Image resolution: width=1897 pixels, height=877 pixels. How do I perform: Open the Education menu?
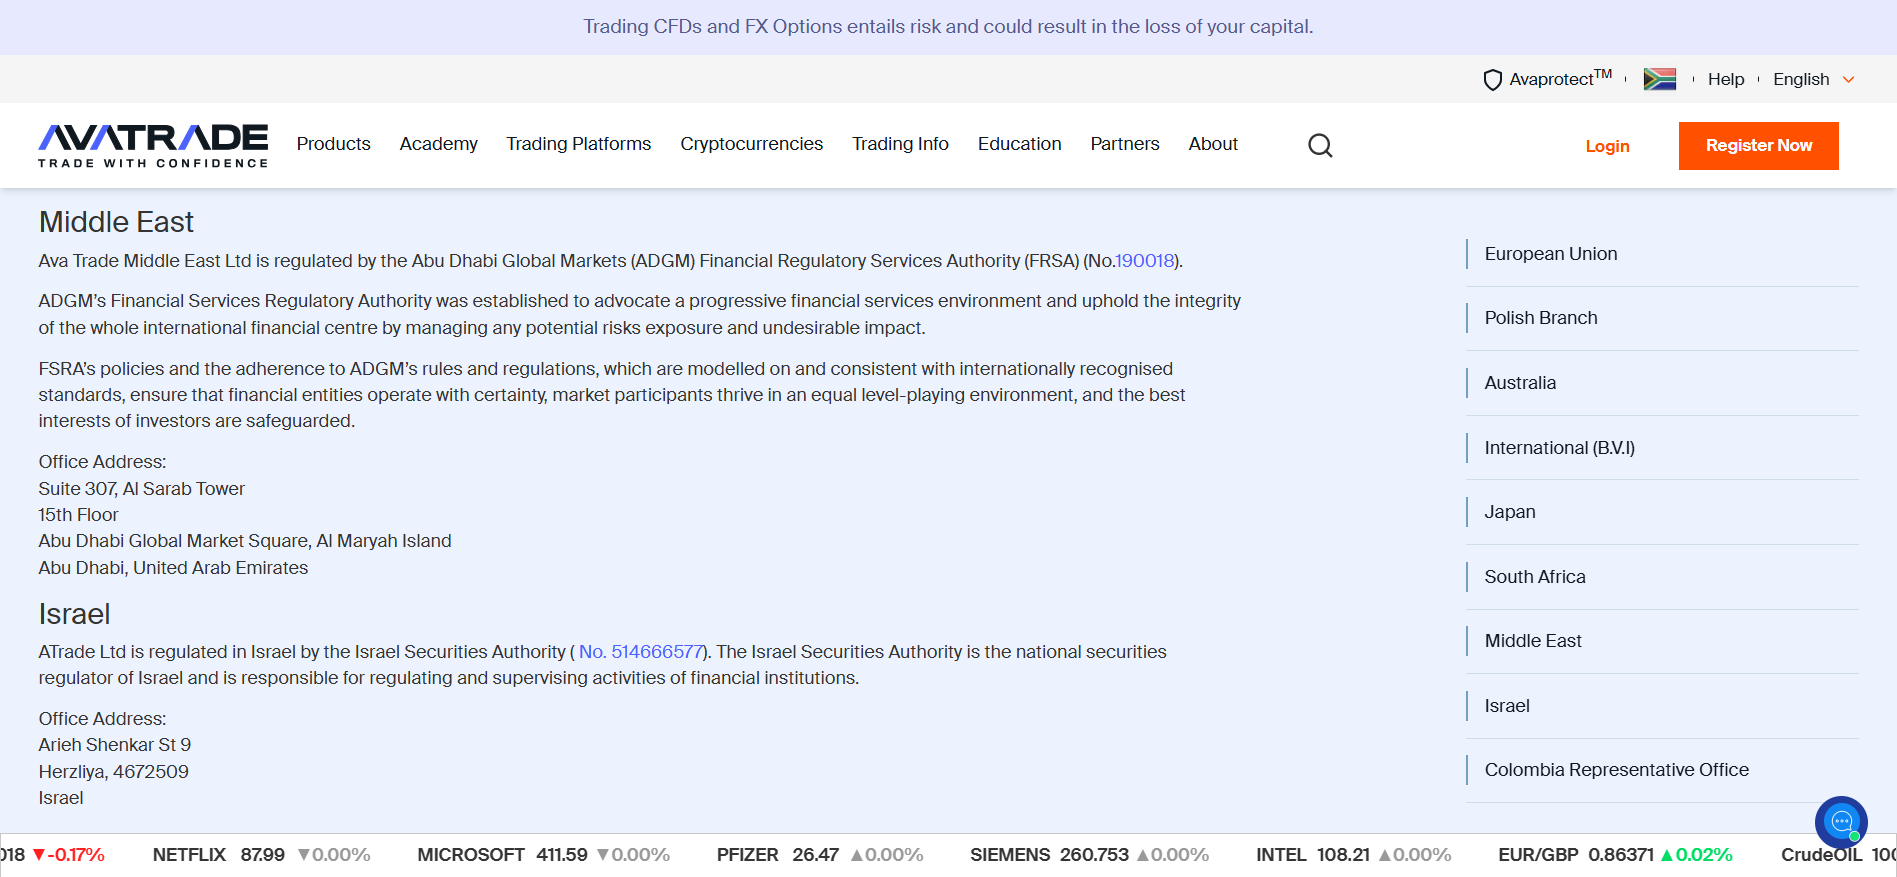pyautogui.click(x=1020, y=144)
